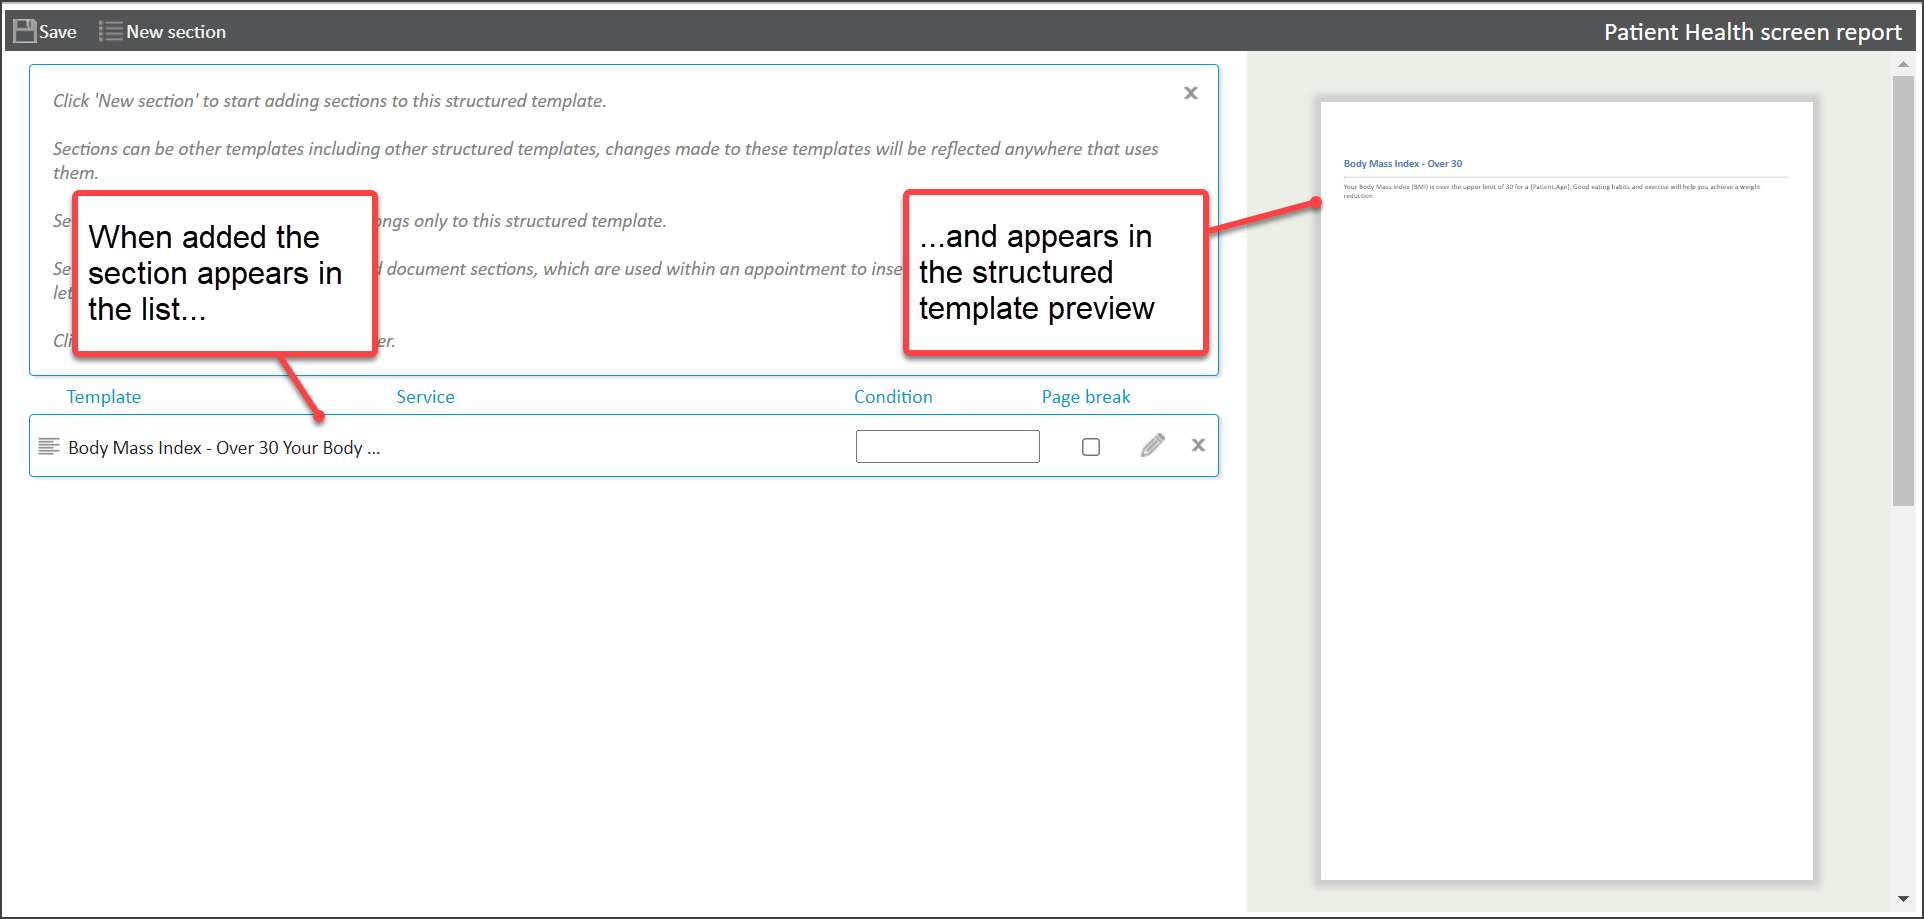Image resolution: width=1924 pixels, height=919 pixels.
Task: Click the vertical scrollbar thumb
Action: click(1903, 290)
